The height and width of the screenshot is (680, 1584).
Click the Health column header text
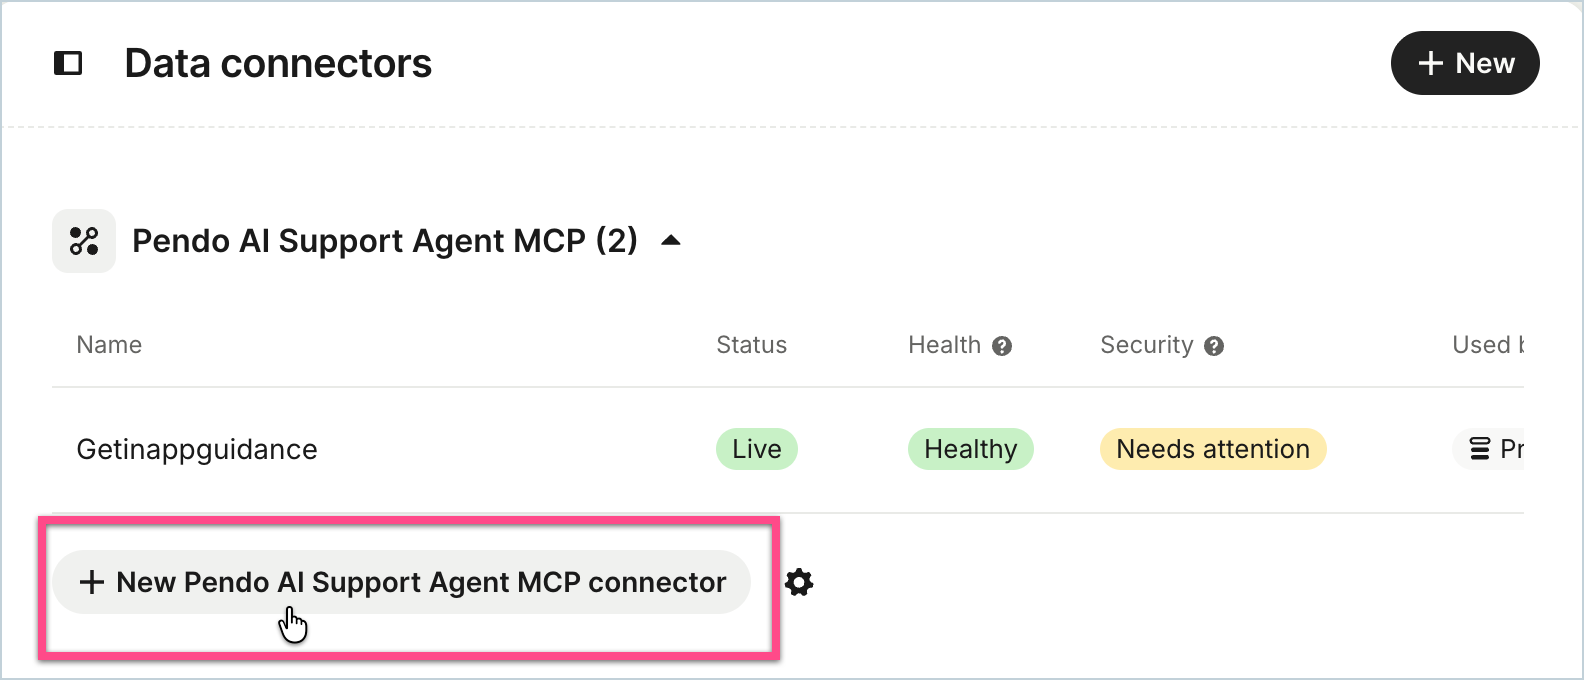(x=944, y=345)
